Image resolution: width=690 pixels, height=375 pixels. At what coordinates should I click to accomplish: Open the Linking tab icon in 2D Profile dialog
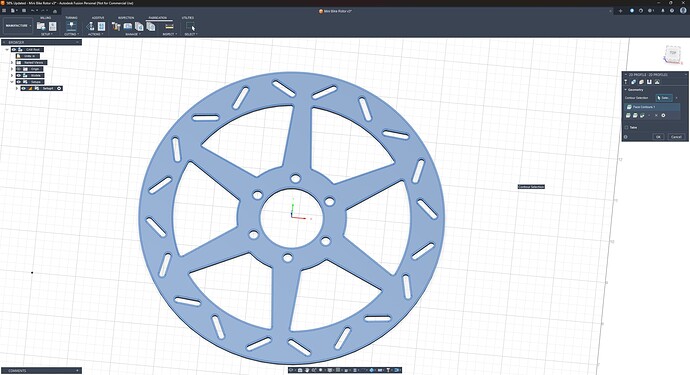tap(657, 82)
